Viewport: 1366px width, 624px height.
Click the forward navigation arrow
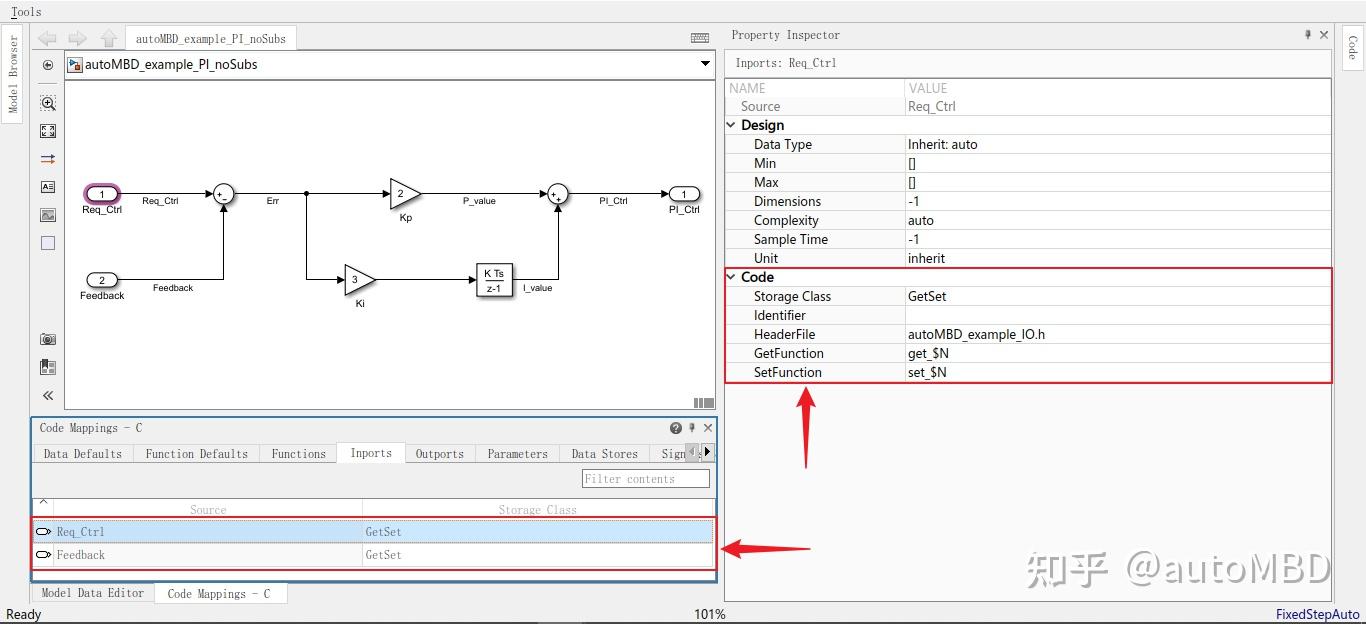click(77, 38)
